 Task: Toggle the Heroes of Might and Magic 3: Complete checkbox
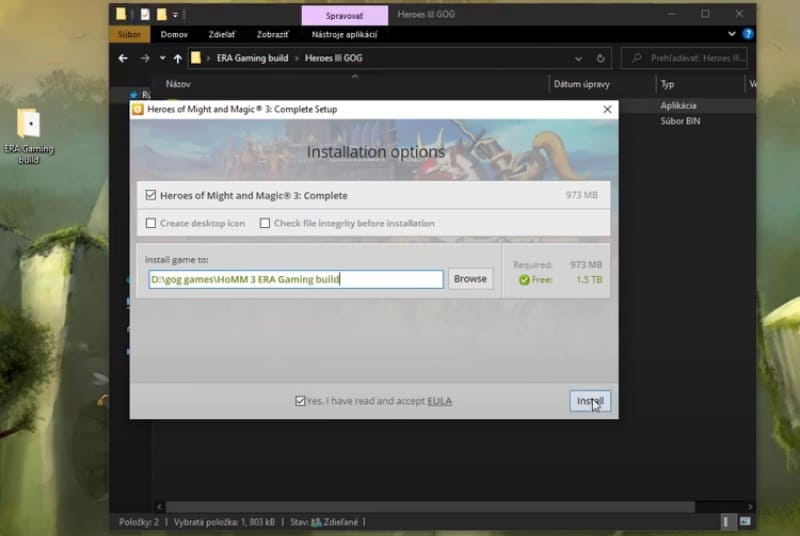pos(151,195)
